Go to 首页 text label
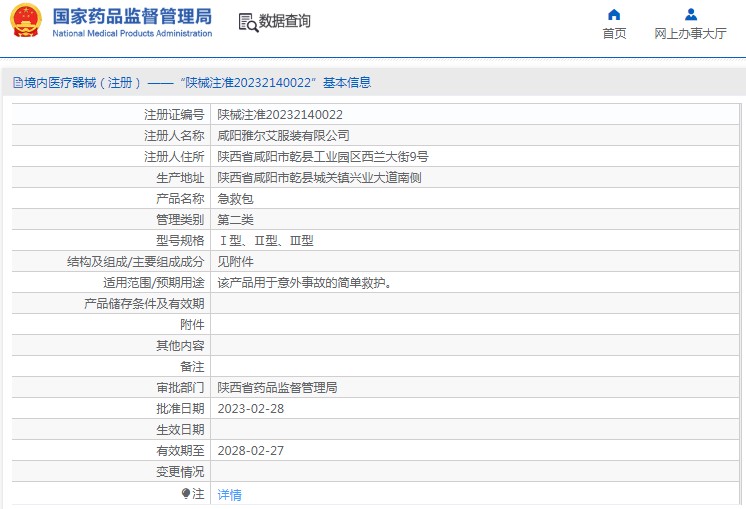Viewport: 746px width, 509px height. coord(614,33)
